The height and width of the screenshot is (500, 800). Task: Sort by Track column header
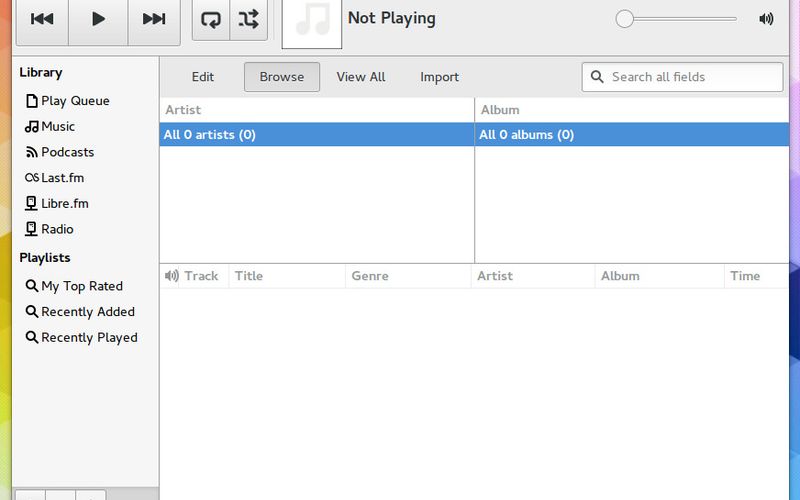coord(204,276)
